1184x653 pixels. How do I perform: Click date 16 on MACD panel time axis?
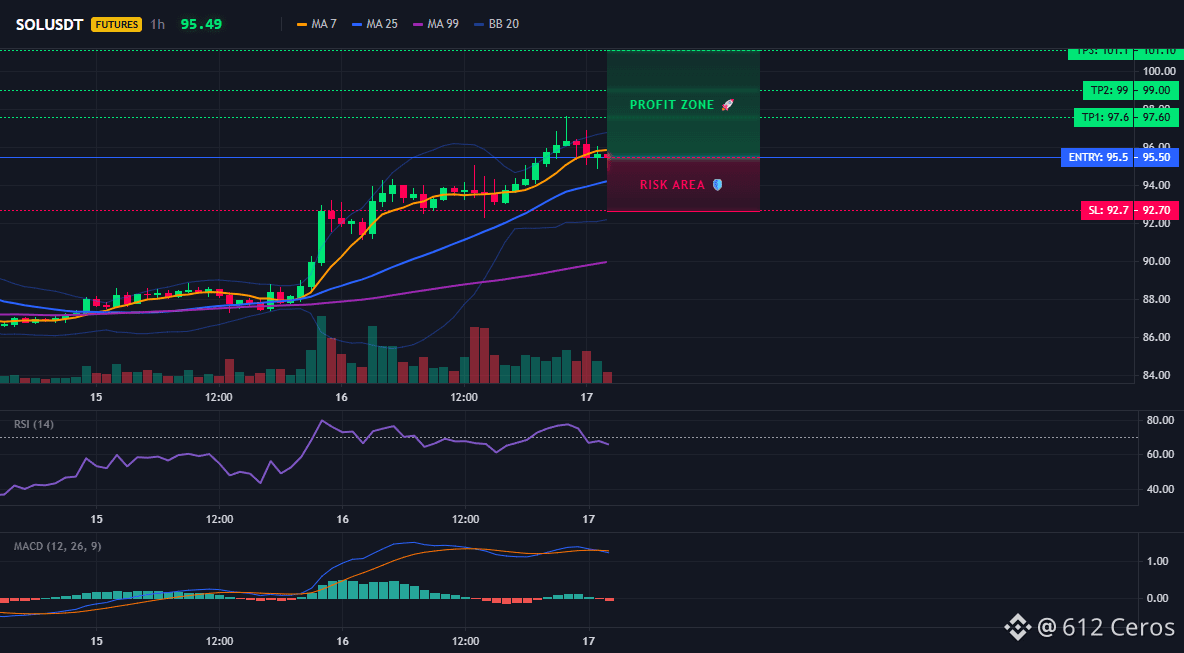pyautogui.click(x=341, y=642)
